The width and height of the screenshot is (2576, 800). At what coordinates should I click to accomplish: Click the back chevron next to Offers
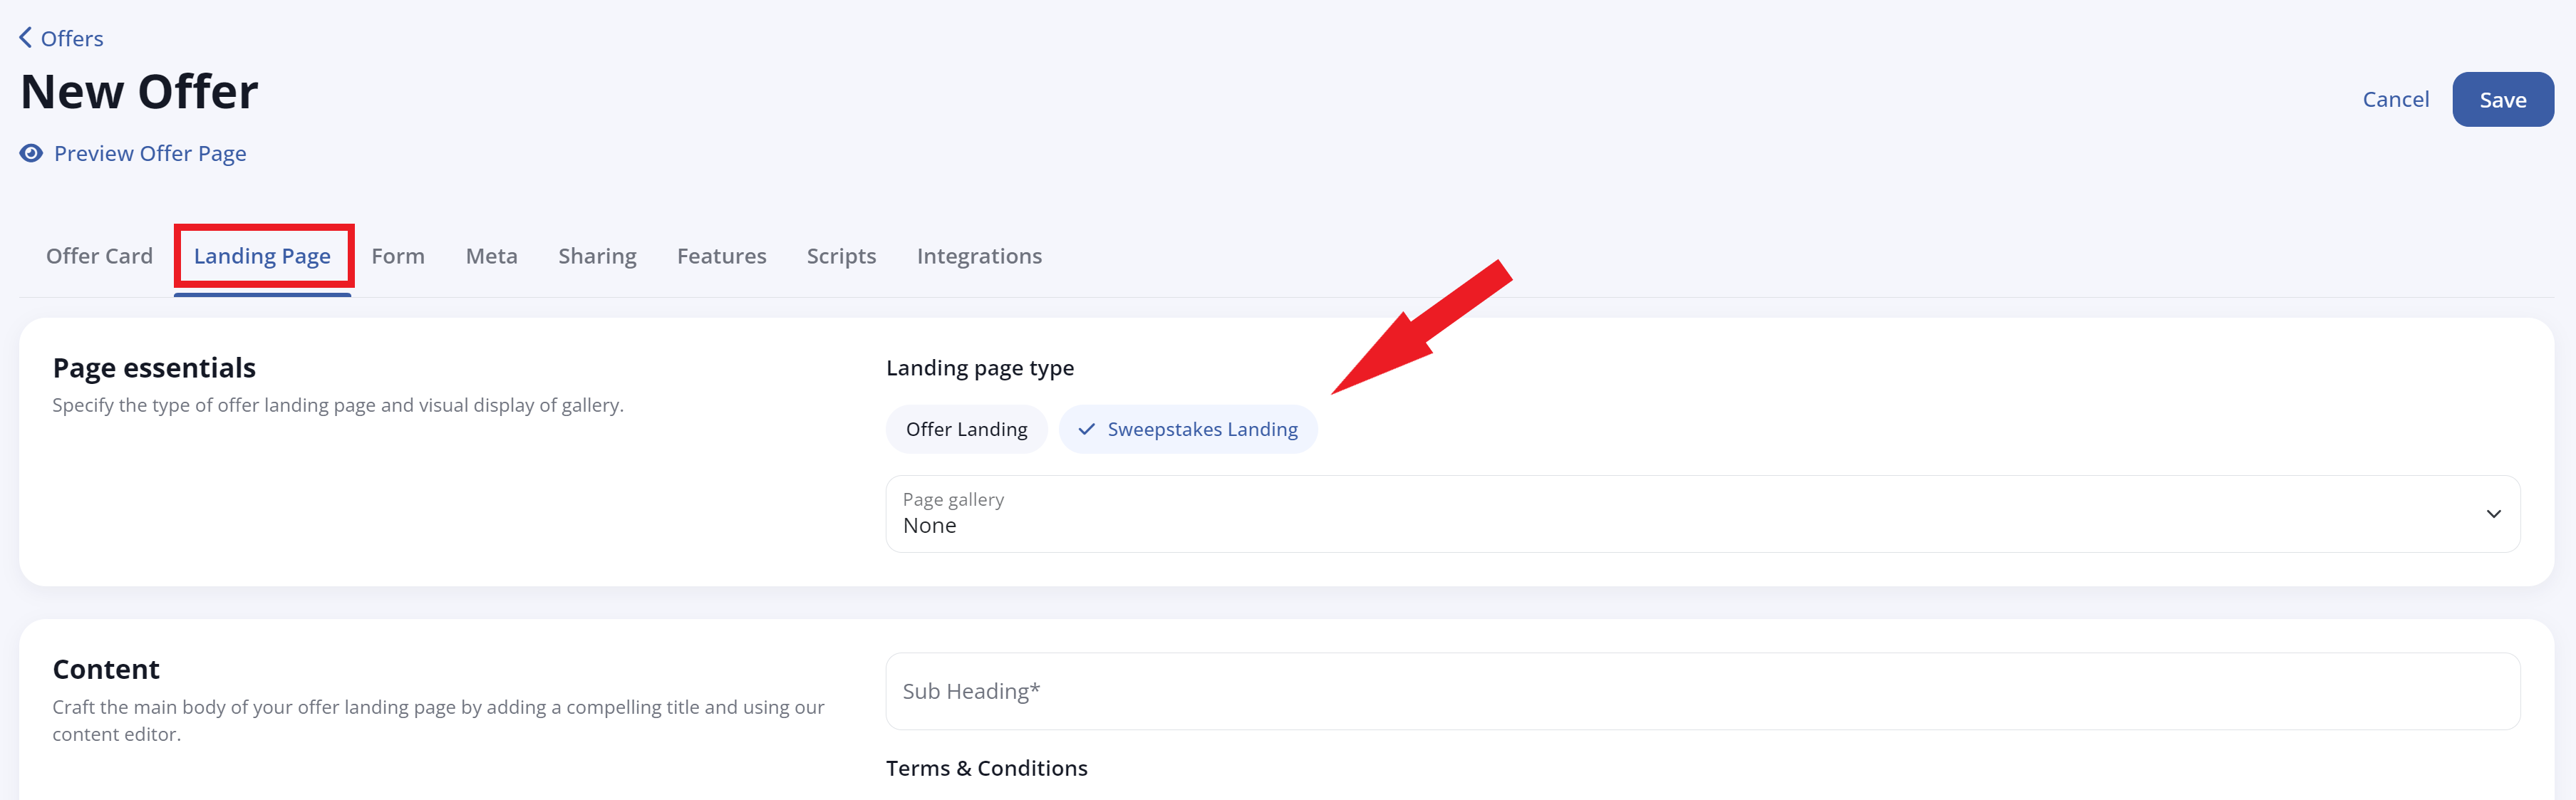(x=24, y=37)
